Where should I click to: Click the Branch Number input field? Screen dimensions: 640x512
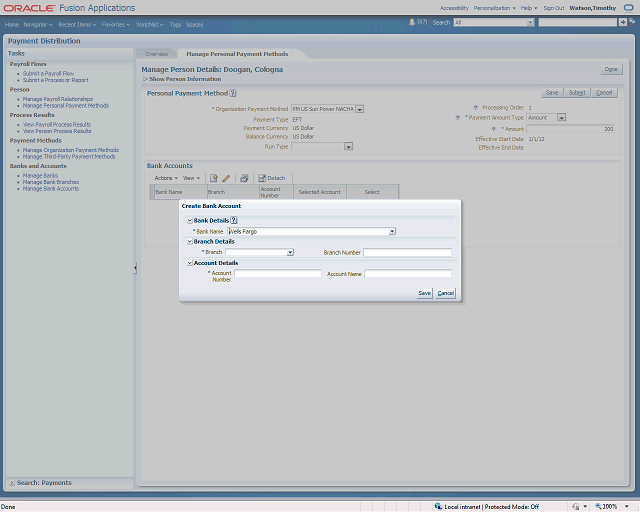click(407, 253)
